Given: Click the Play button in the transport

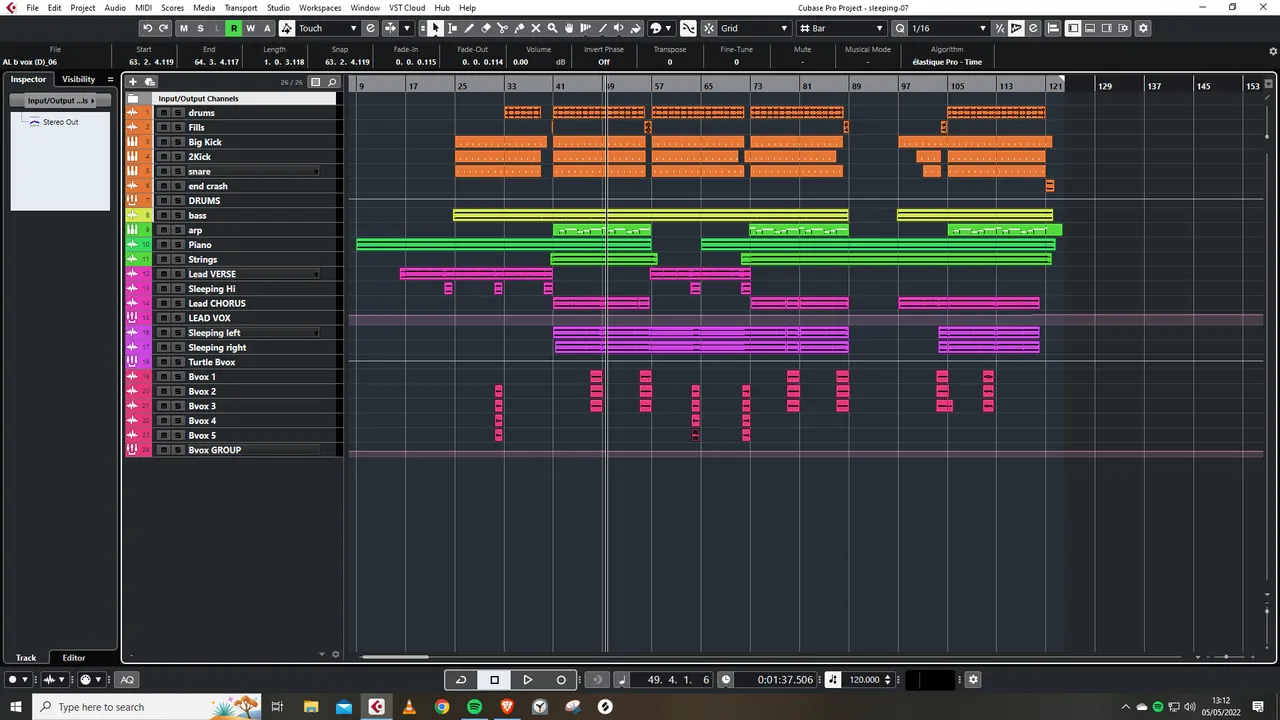Looking at the screenshot, I should (x=527, y=680).
